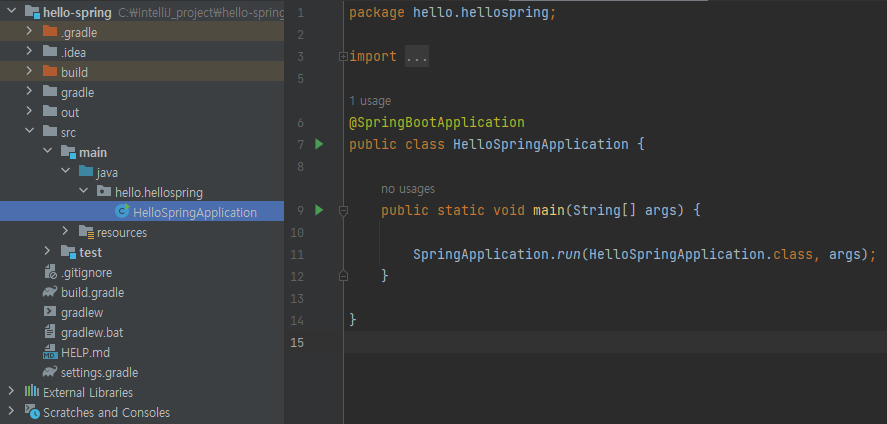The height and width of the screenshot is (424, 887).
Task: Click the .idea folder icon
Action: (x=50, y=52)
